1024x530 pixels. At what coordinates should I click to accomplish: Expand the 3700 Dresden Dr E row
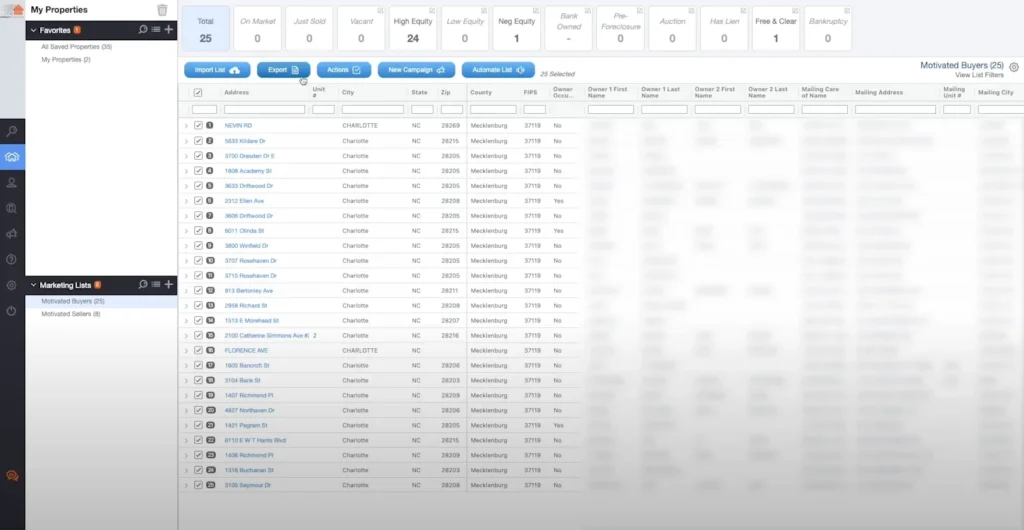186,156
